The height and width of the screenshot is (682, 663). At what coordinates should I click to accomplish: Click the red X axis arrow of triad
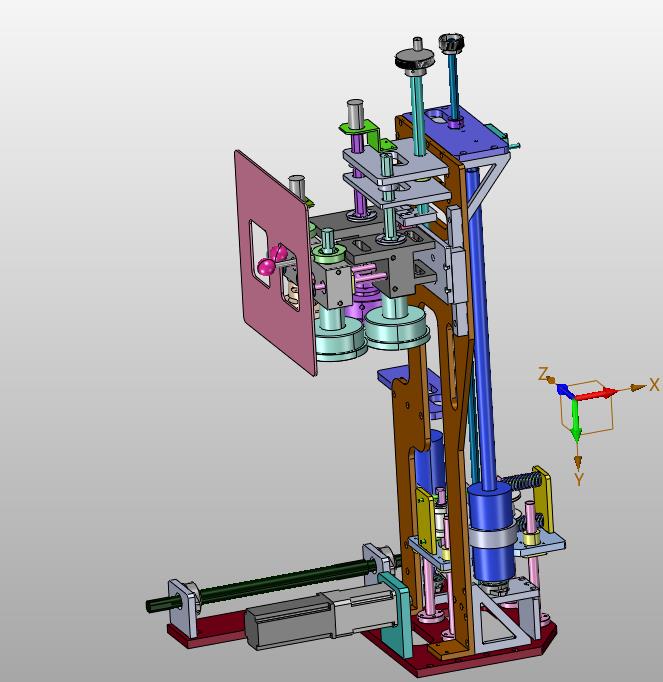click(x=596, y=394)
